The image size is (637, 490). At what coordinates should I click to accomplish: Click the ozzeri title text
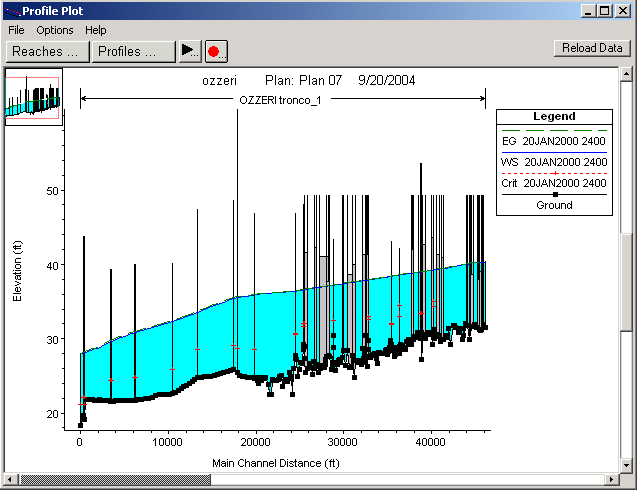[219, 80]
